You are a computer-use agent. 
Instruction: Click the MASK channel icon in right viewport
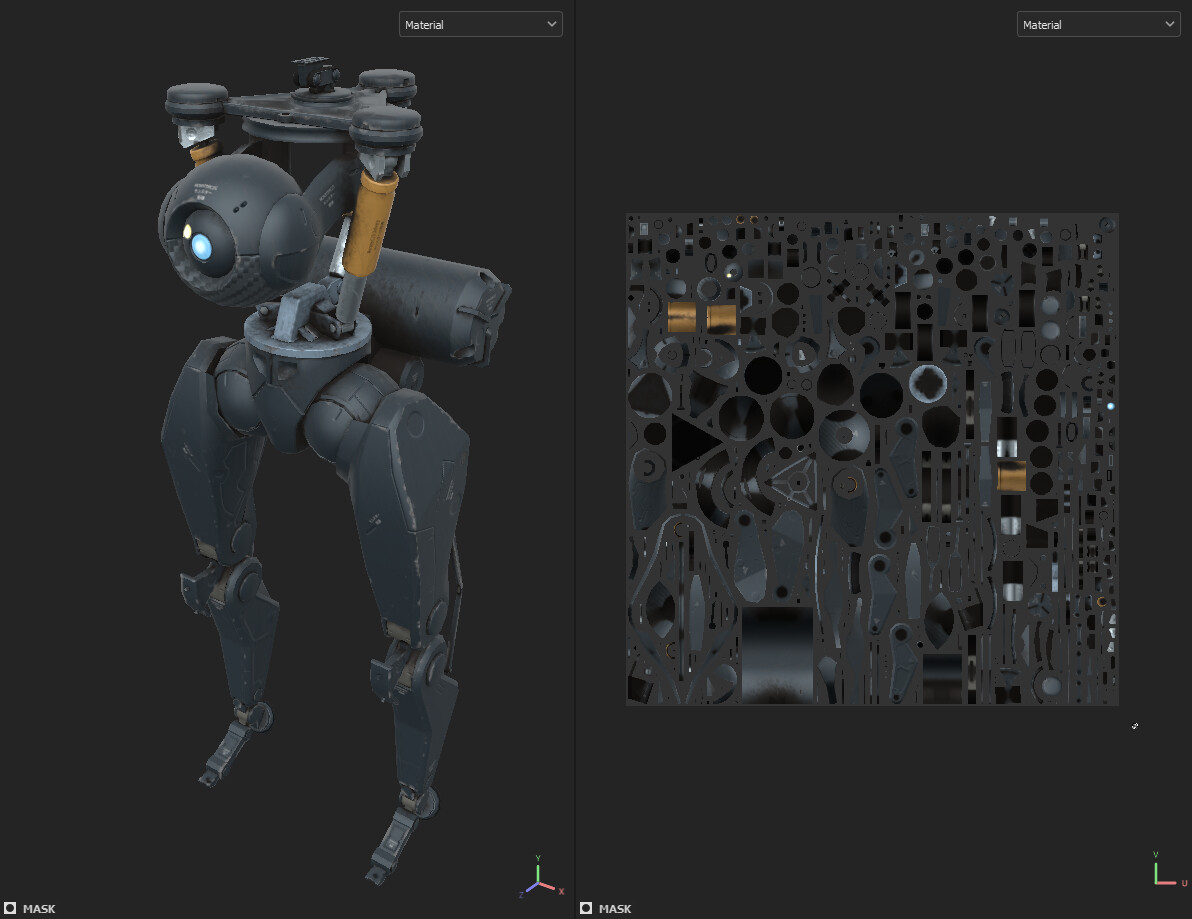(x=588, y=909)
